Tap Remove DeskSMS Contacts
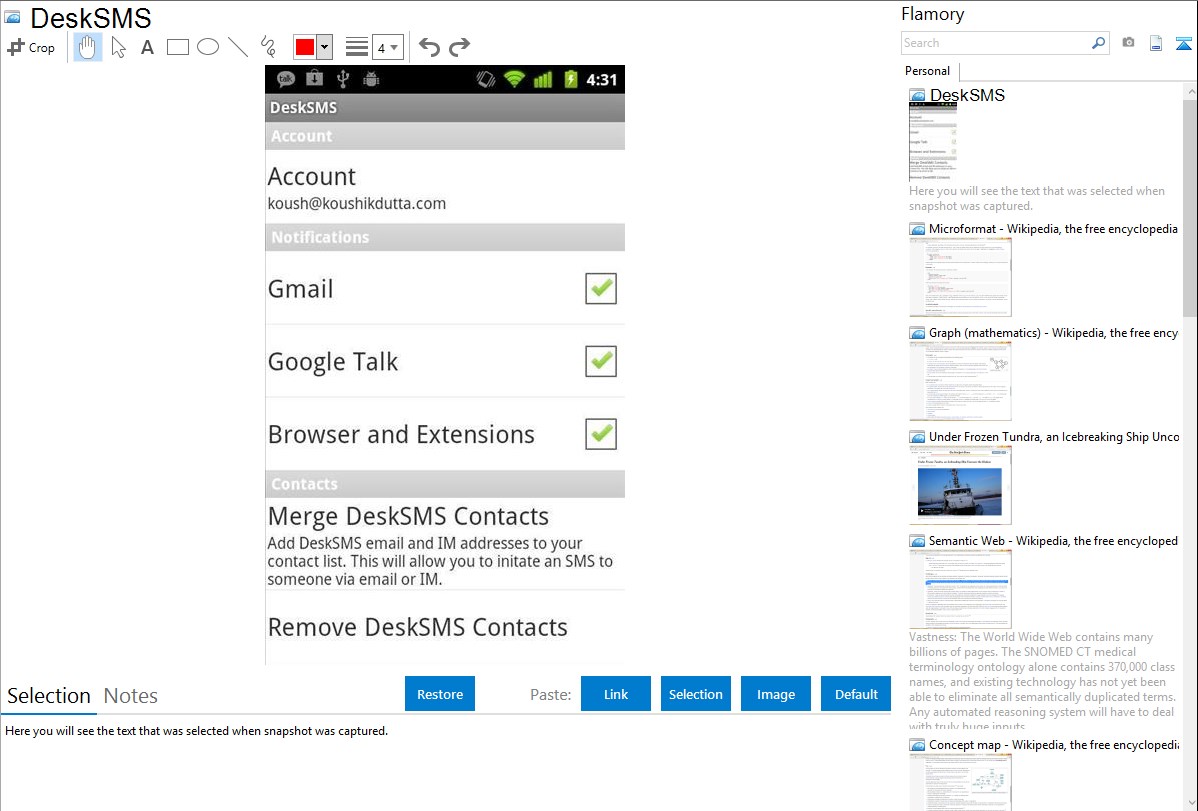Viewport: 1198px width, 811px height. click(x=445, y=628)
